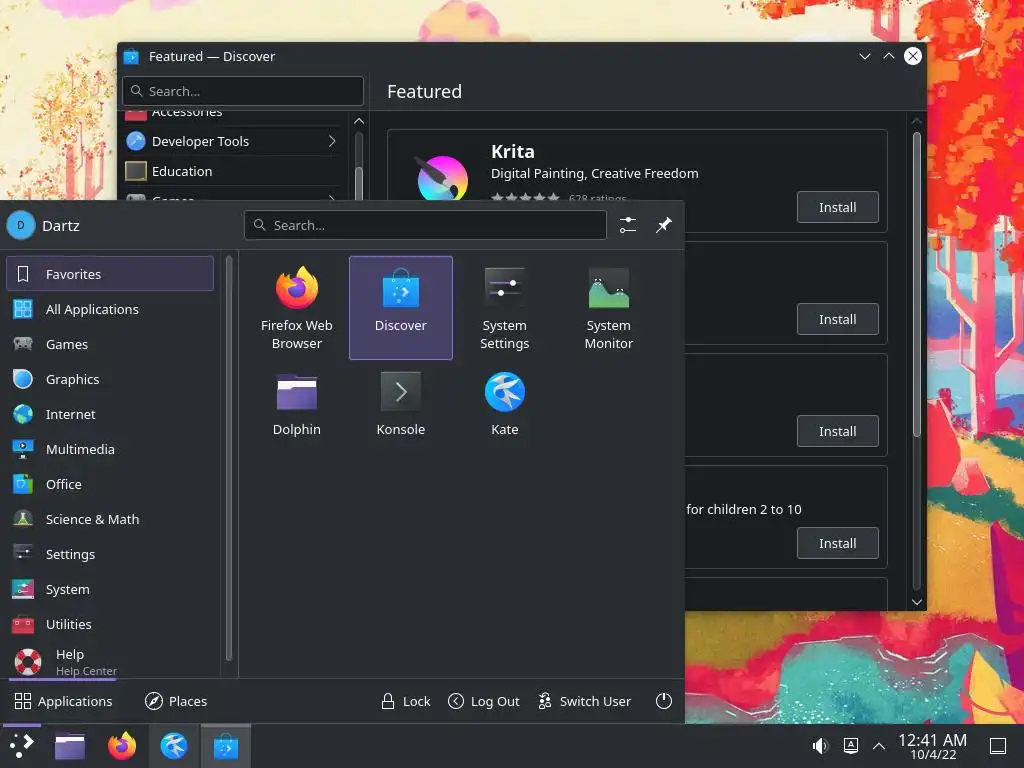Open Discover window keep-below chevron
Image resolution: width=1024 pixels, height=768 pixels.
[865, 56]
